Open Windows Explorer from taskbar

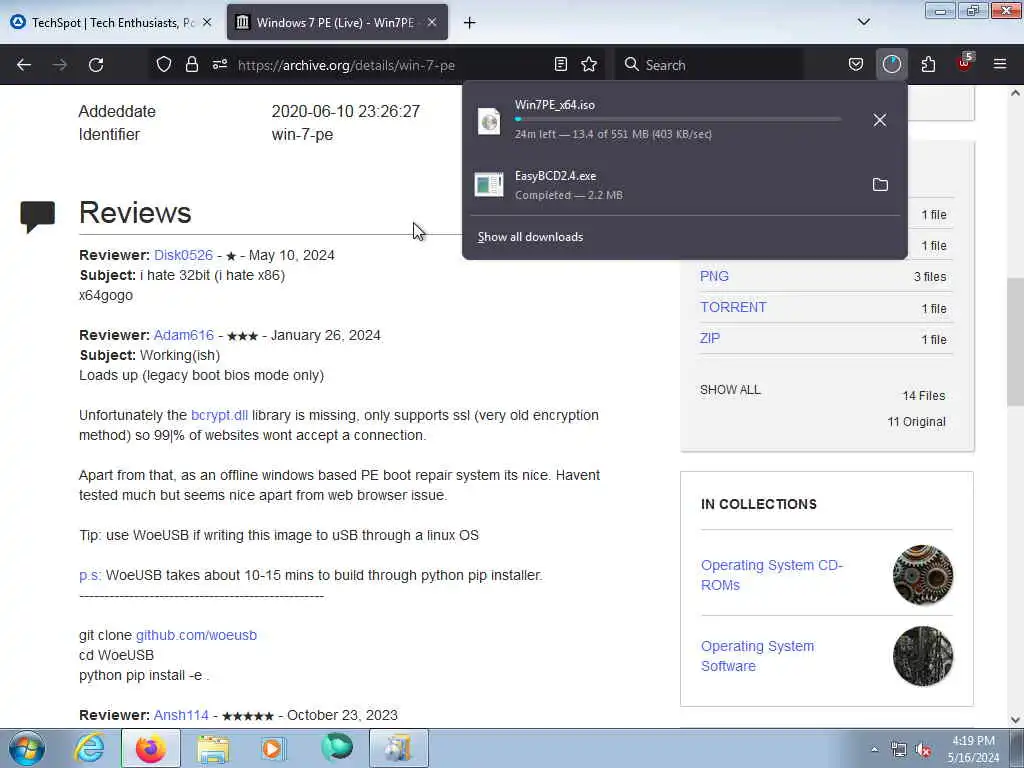click(x=214, y=748)
